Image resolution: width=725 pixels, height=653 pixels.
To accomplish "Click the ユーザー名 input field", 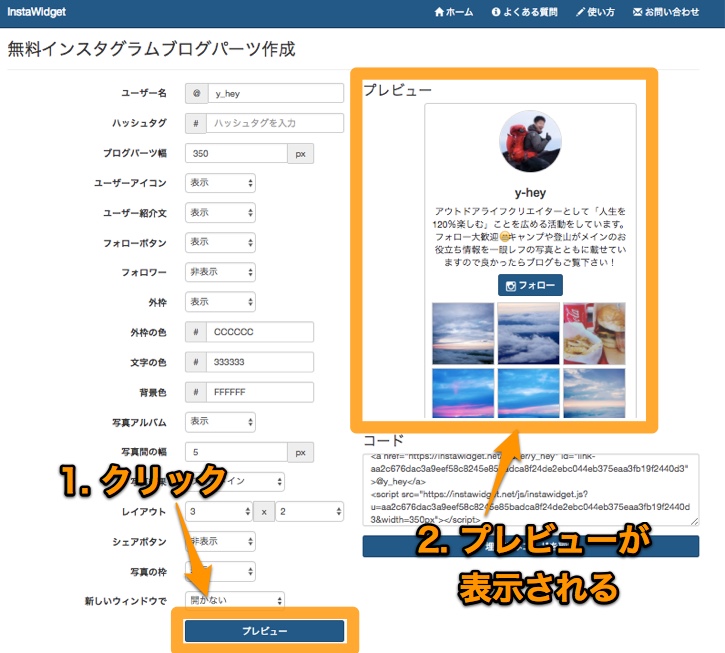I will tap(276, 93).
